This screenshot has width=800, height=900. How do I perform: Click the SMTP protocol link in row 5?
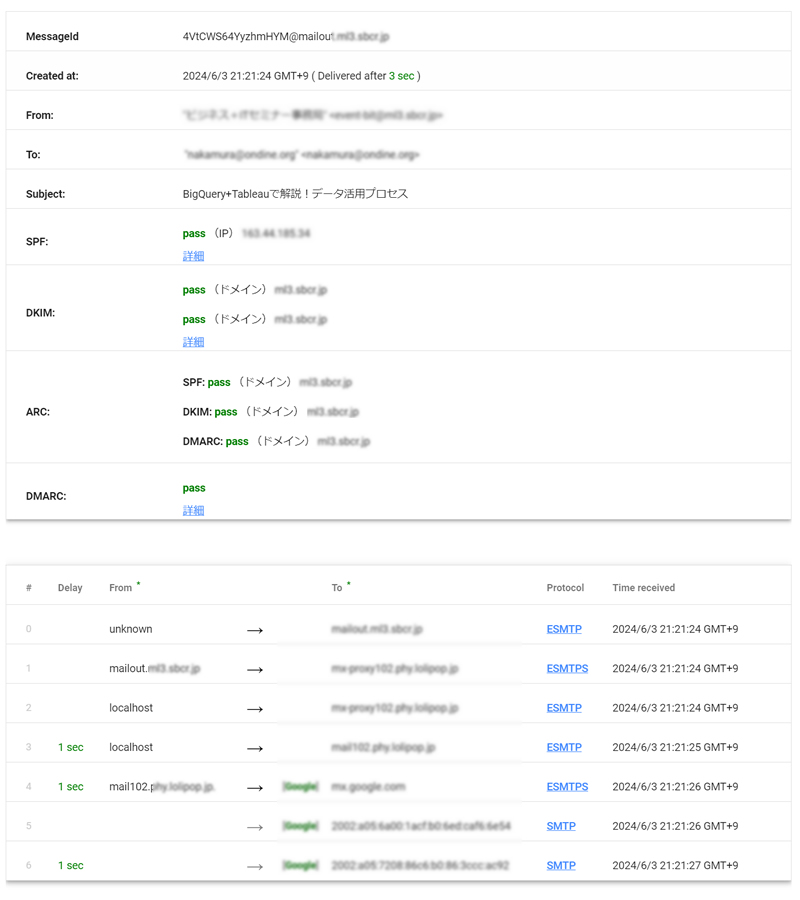[561, 826]
